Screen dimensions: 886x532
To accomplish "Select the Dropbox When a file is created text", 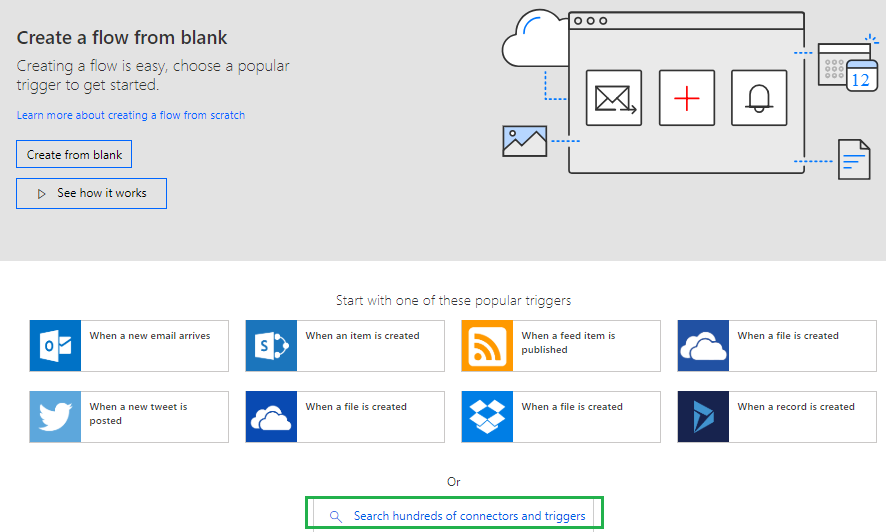I will pyautogui.click(x=572, y=407).
